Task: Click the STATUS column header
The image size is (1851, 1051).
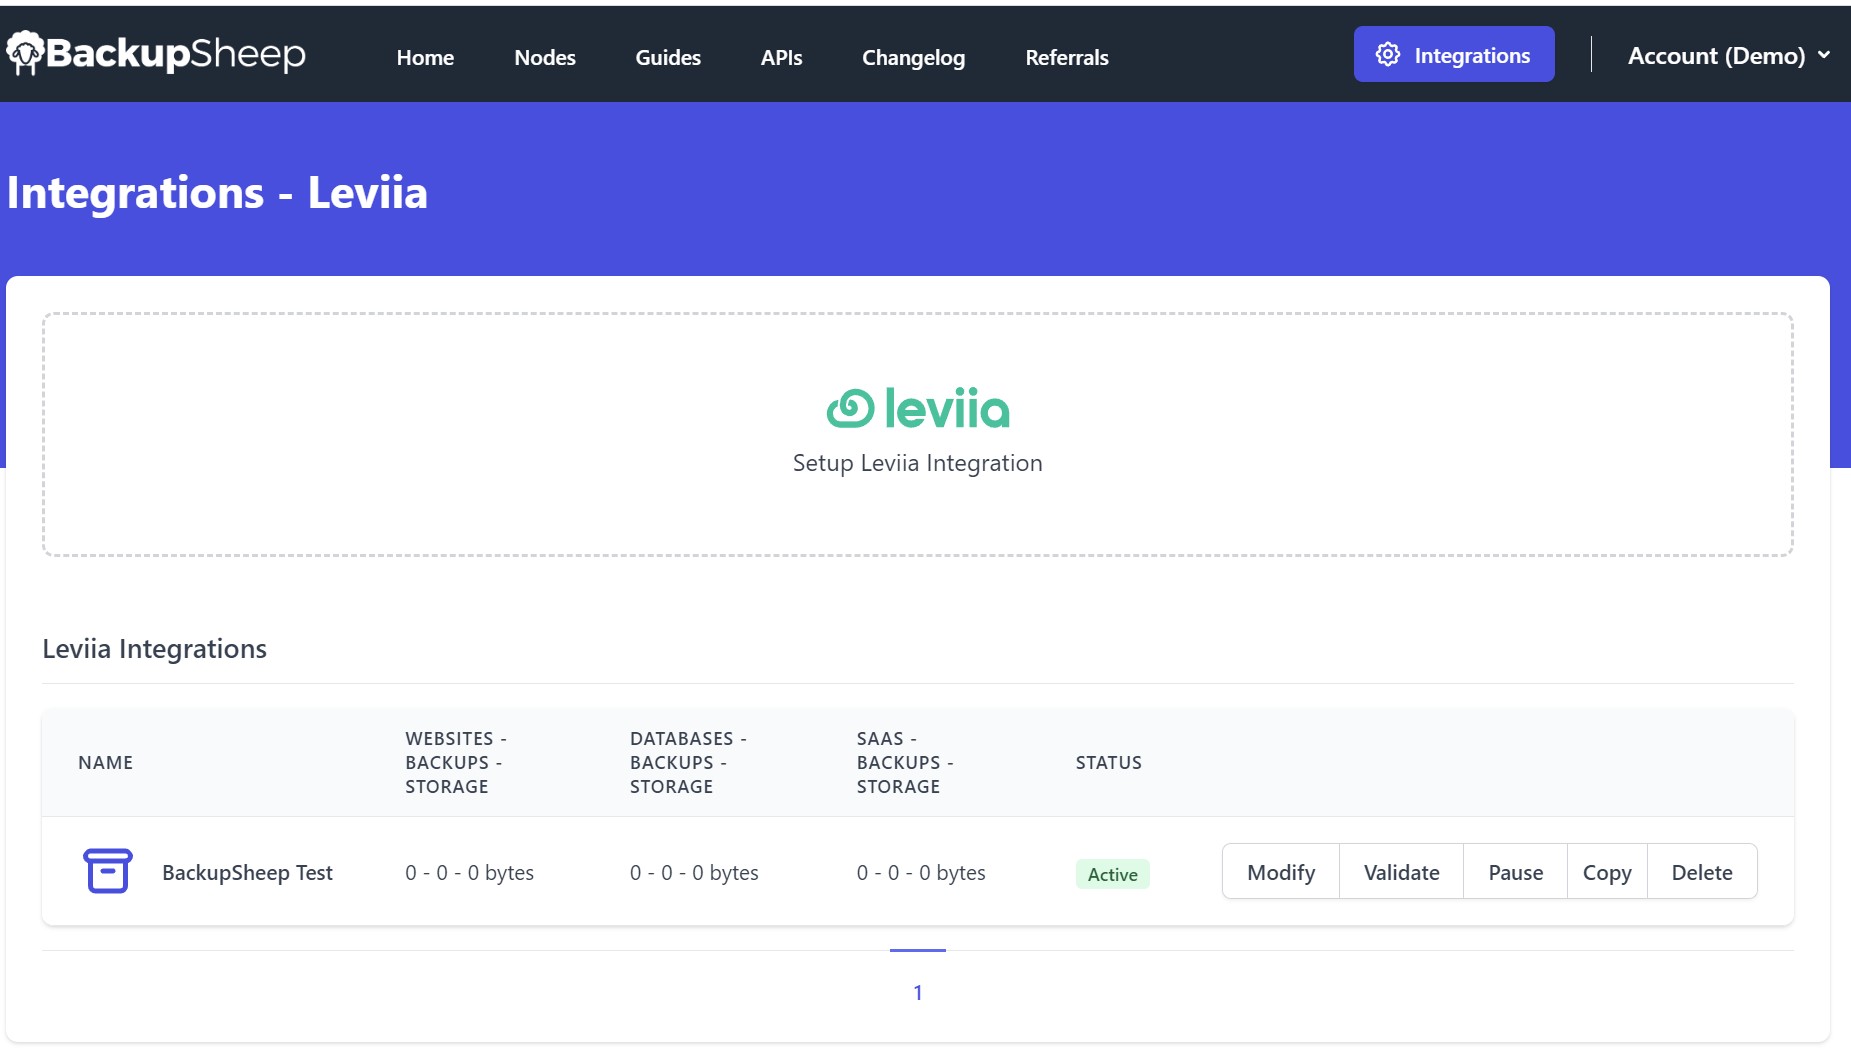Action: (x=1108, y=762)
